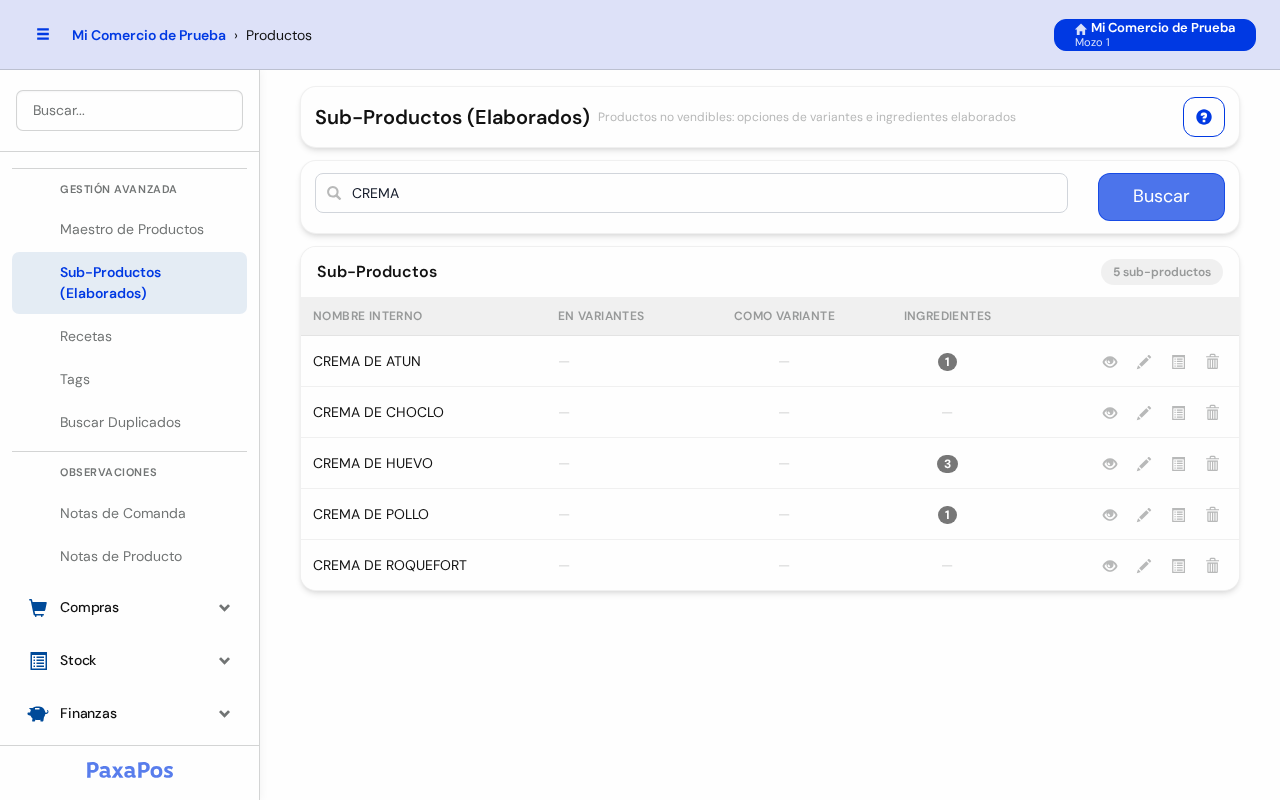Select Sub-Productos (Elaborados) in the sidebar
Viewport: 1280px width, 800px height.
[130, 283]
